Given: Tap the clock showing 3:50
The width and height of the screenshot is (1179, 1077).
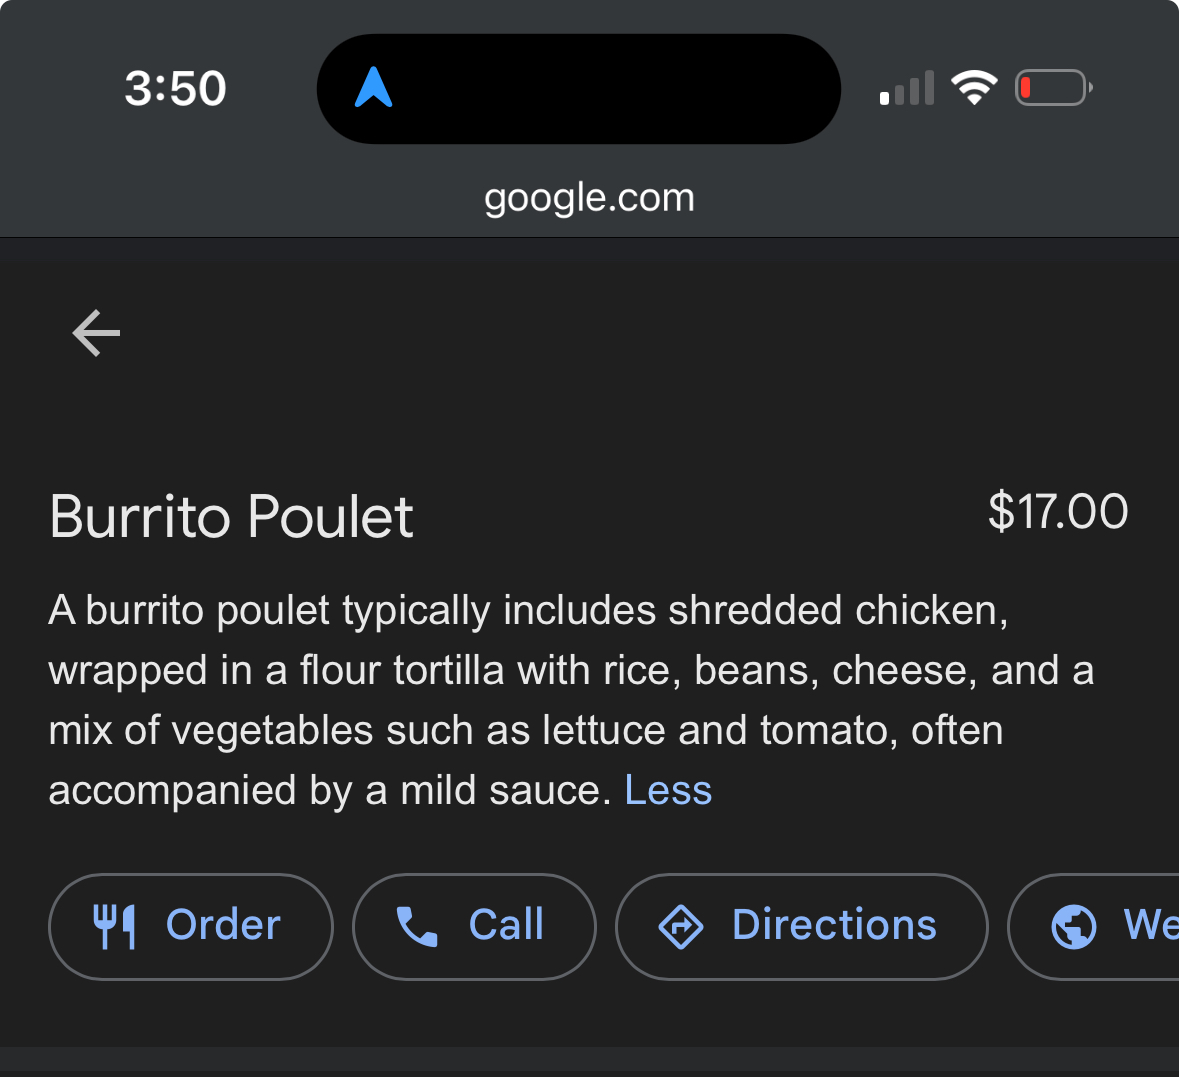Looking at the screenshot, I should coord(175,88).
